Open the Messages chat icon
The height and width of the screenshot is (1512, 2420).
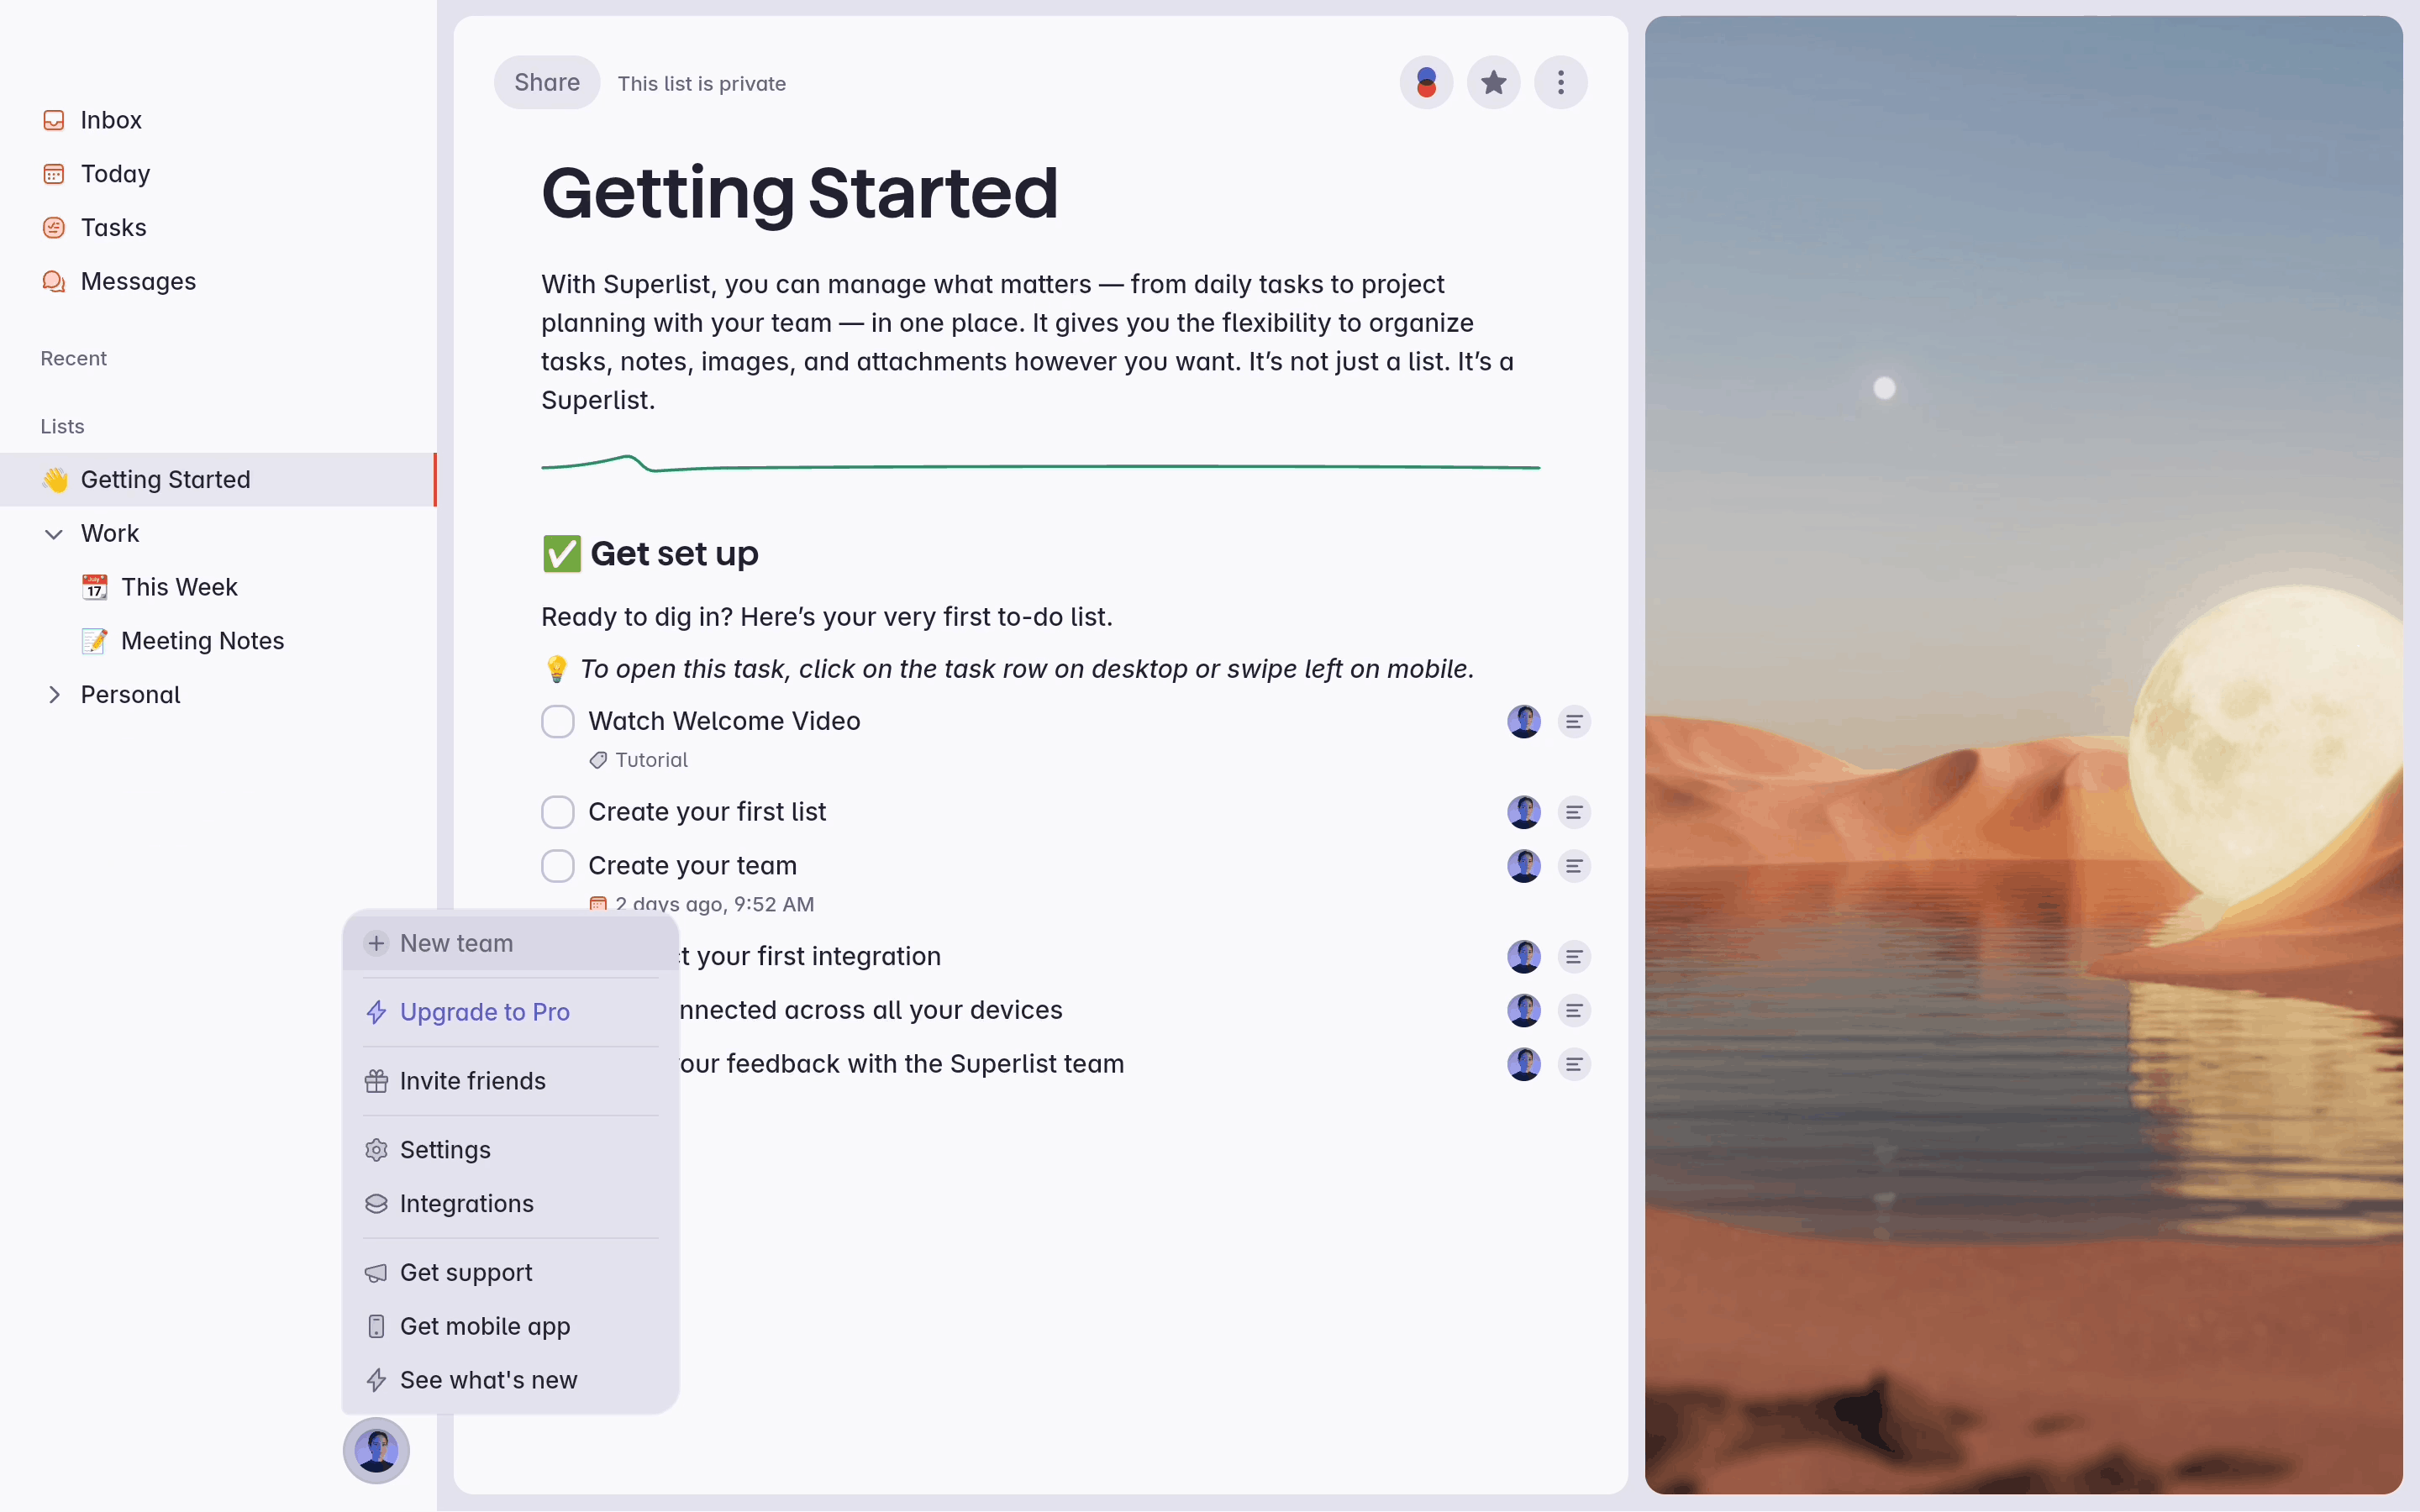pyautogui.click(x=54, y=282)
